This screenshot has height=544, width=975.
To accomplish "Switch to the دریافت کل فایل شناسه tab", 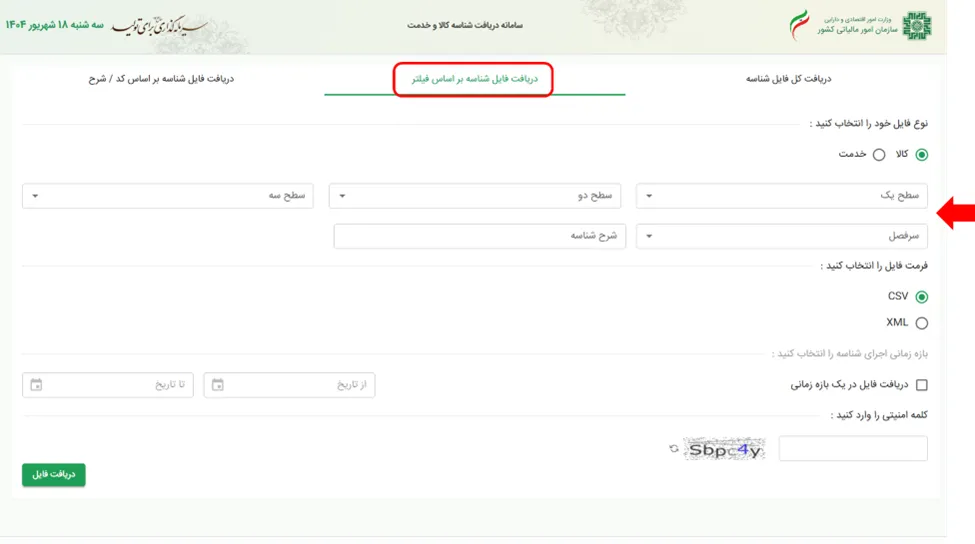I will tap(788, 79).
